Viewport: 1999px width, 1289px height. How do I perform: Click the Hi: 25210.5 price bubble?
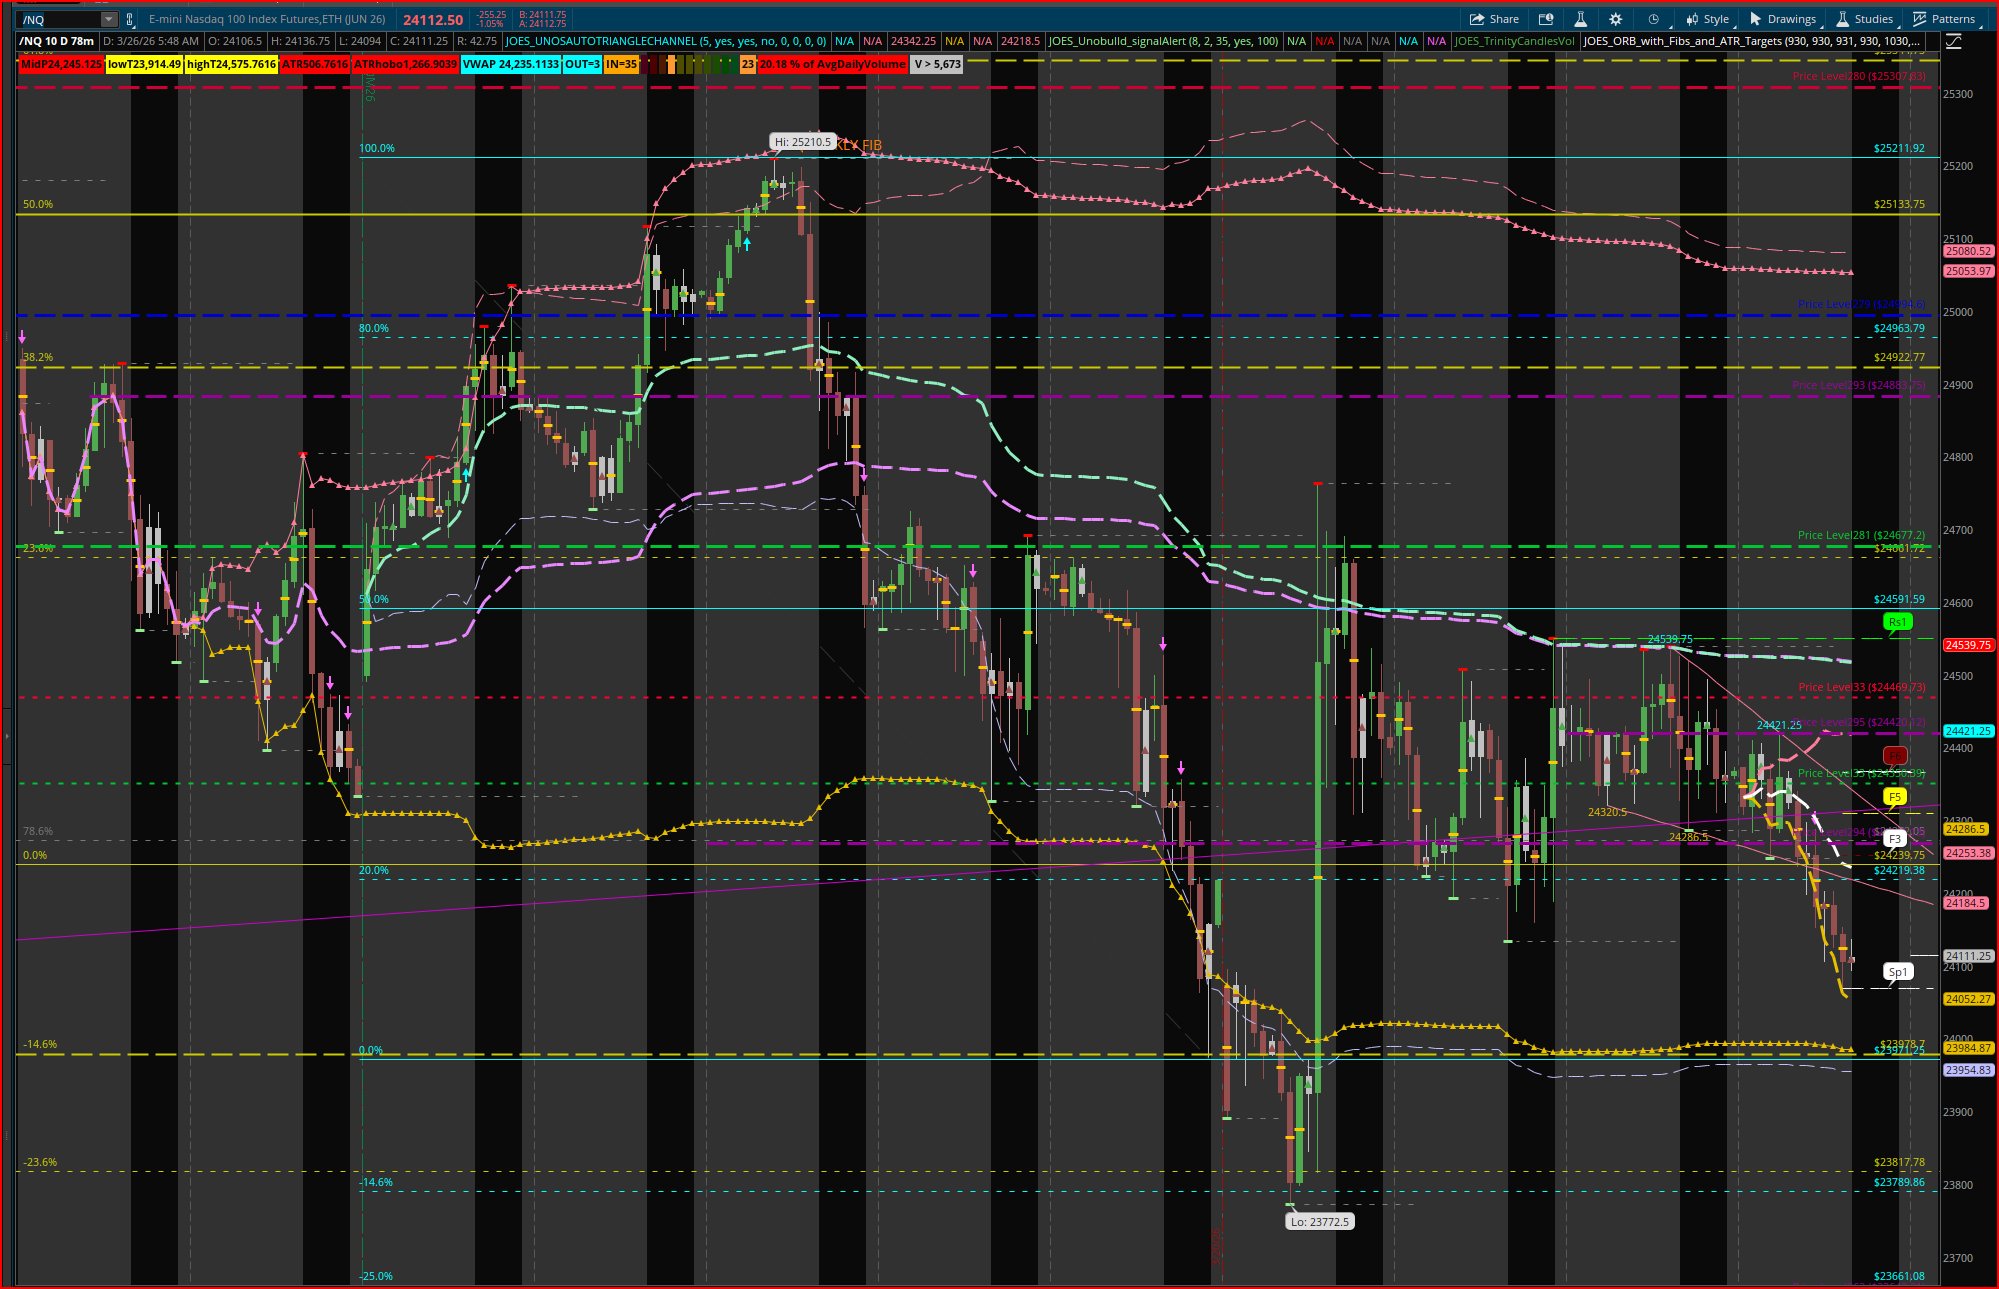click(x=802, y=142)
